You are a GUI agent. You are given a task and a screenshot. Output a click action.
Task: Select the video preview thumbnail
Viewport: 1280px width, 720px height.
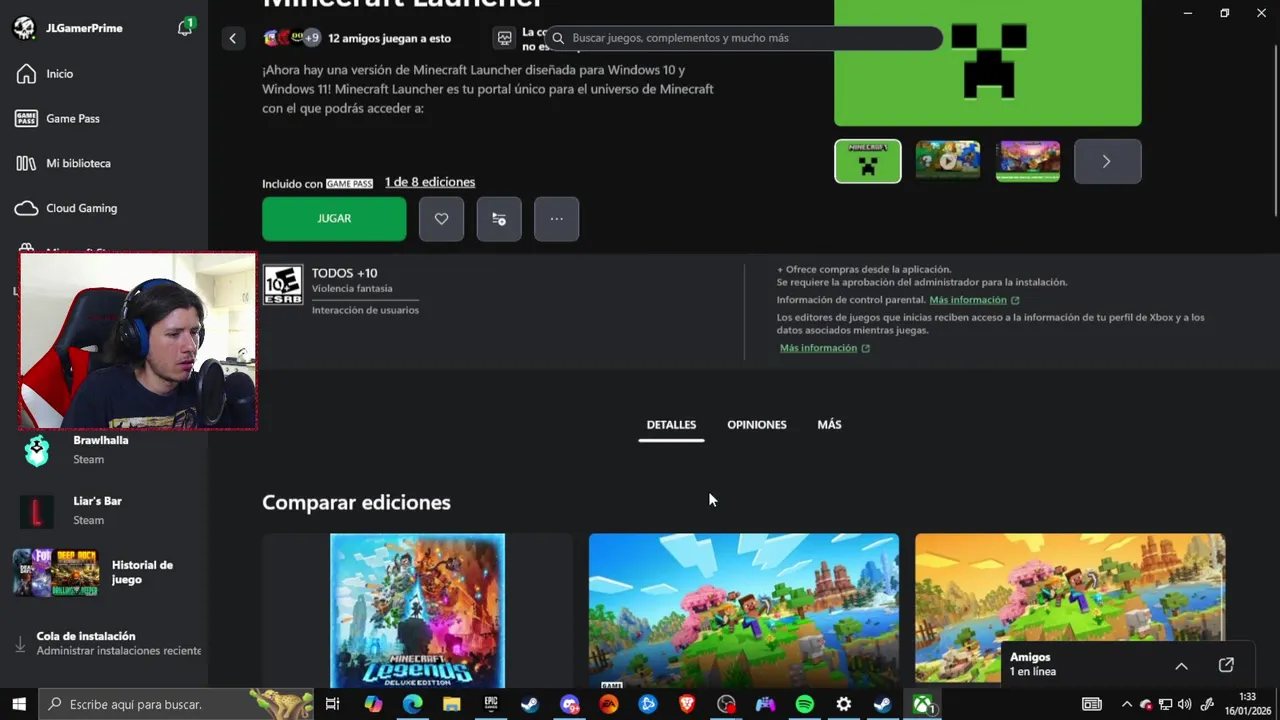(x=948, y=161)
